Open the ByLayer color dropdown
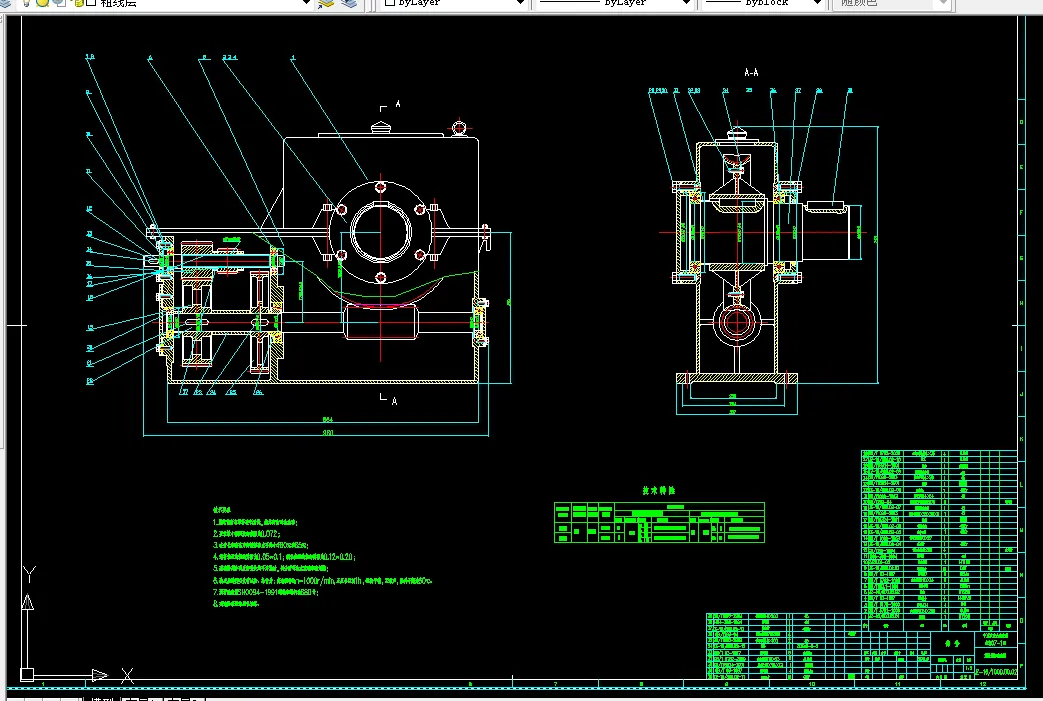 pos(520,3)
